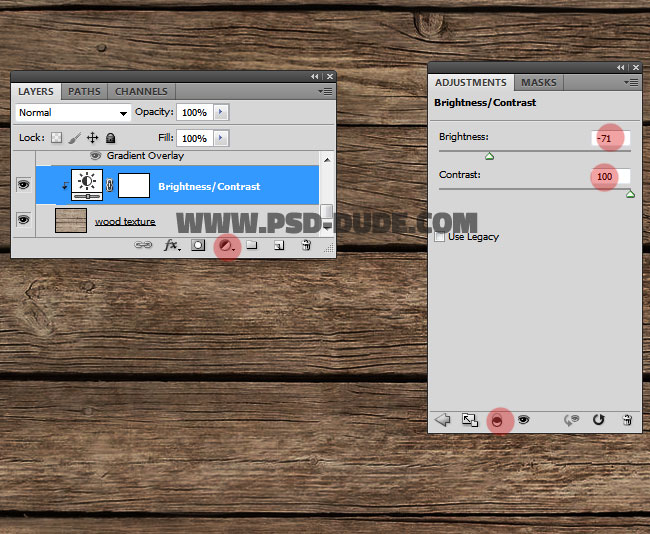Image resolution: width=650 pixels, height=534 pixels.
Task: Click the Brightness slider handle
Action: click(489, 156)
